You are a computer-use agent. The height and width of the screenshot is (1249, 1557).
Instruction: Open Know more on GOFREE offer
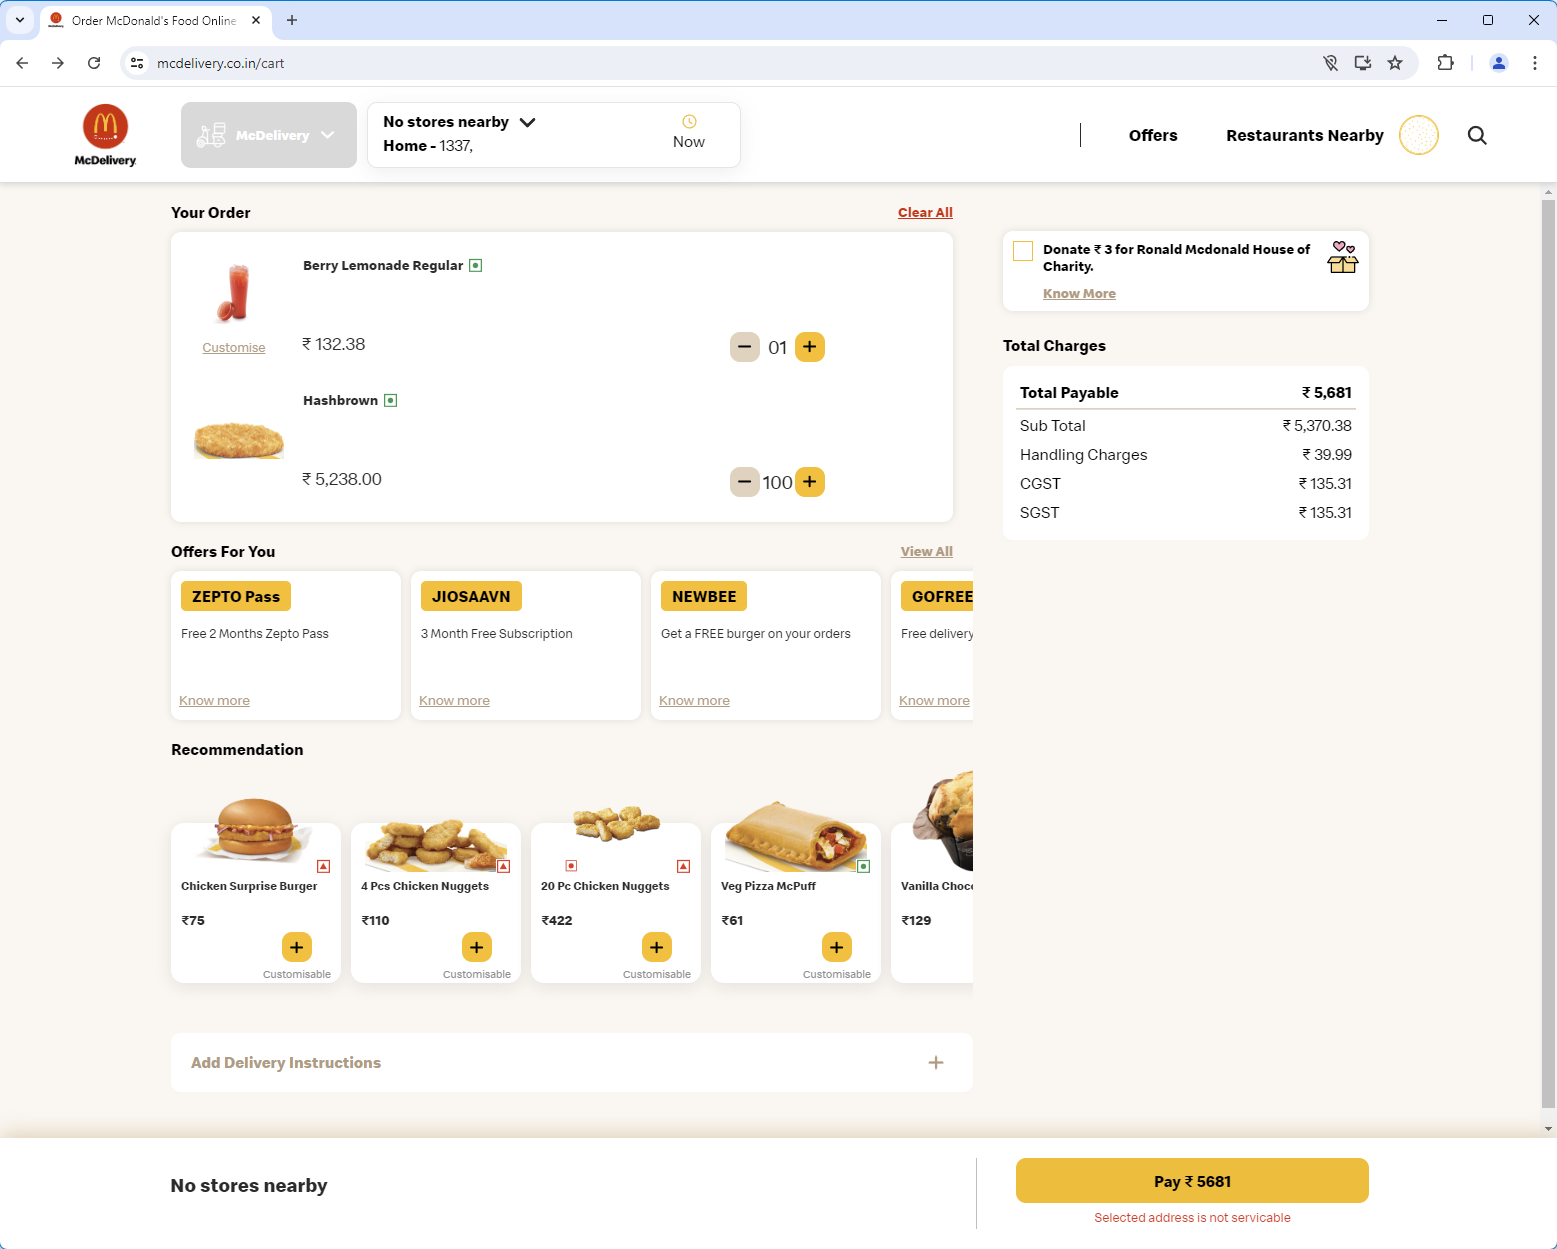point(934,700)
